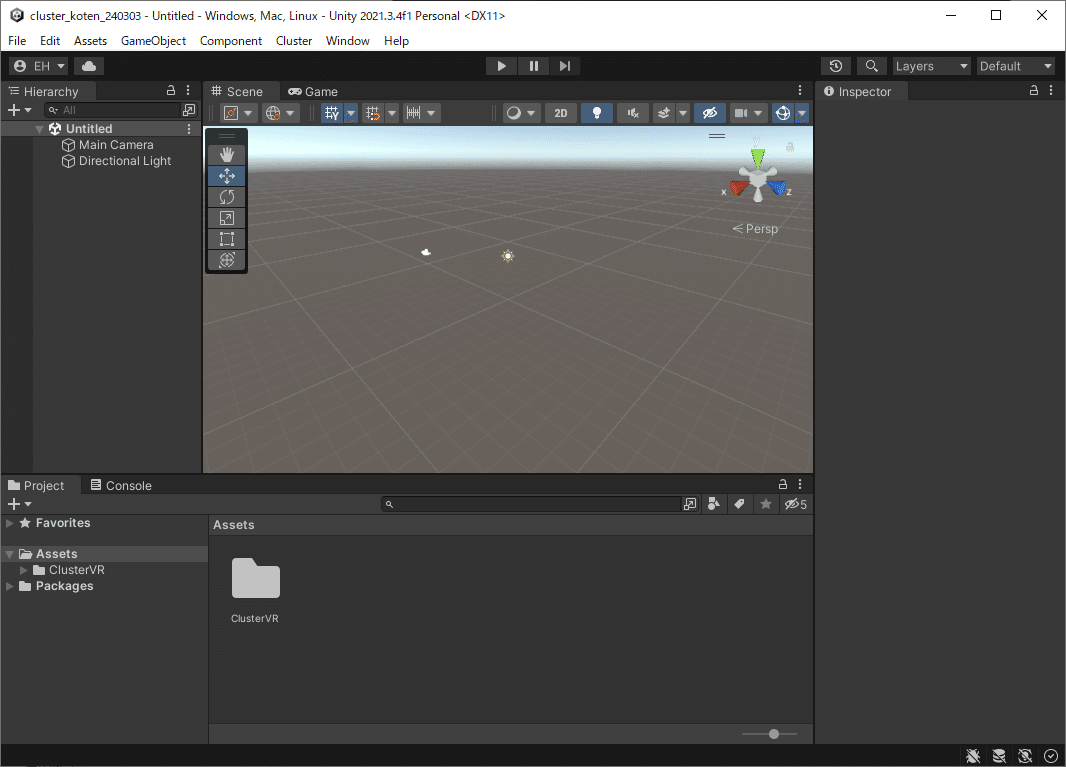Toggle scene audio mute icon
The image size is (1066, 767).
pyautogui.click(x=632, y=113)
